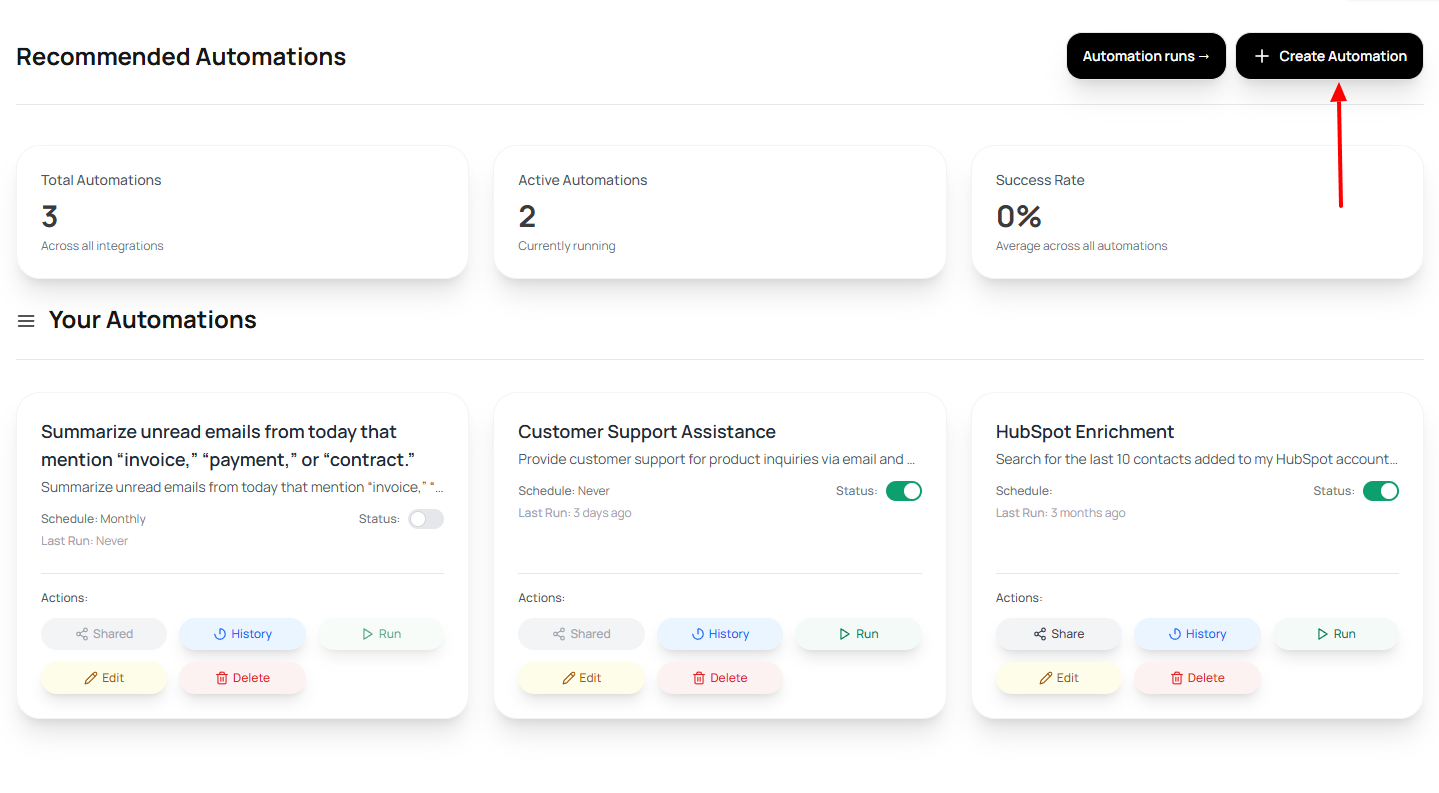Screen dimensions: 1439x793
Task: Run the HubSpot Enrichment automation
Action: coord(1336,634)
